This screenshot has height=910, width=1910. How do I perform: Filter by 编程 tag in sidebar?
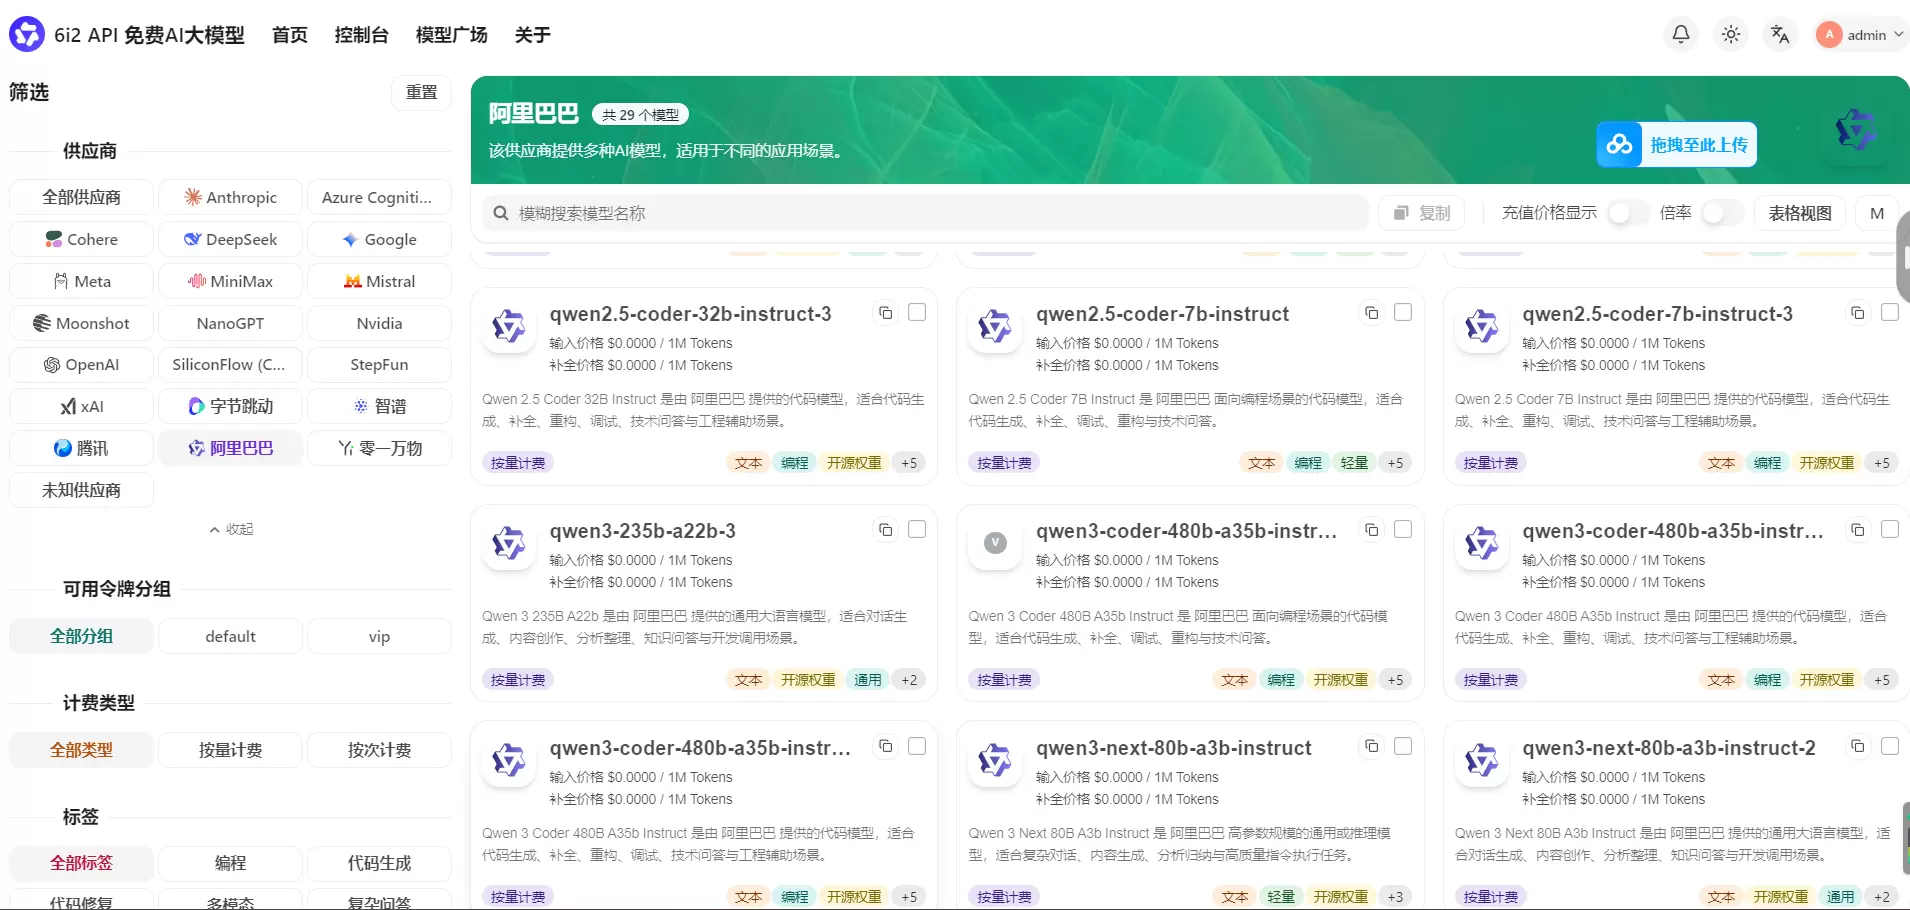(230, 863)
